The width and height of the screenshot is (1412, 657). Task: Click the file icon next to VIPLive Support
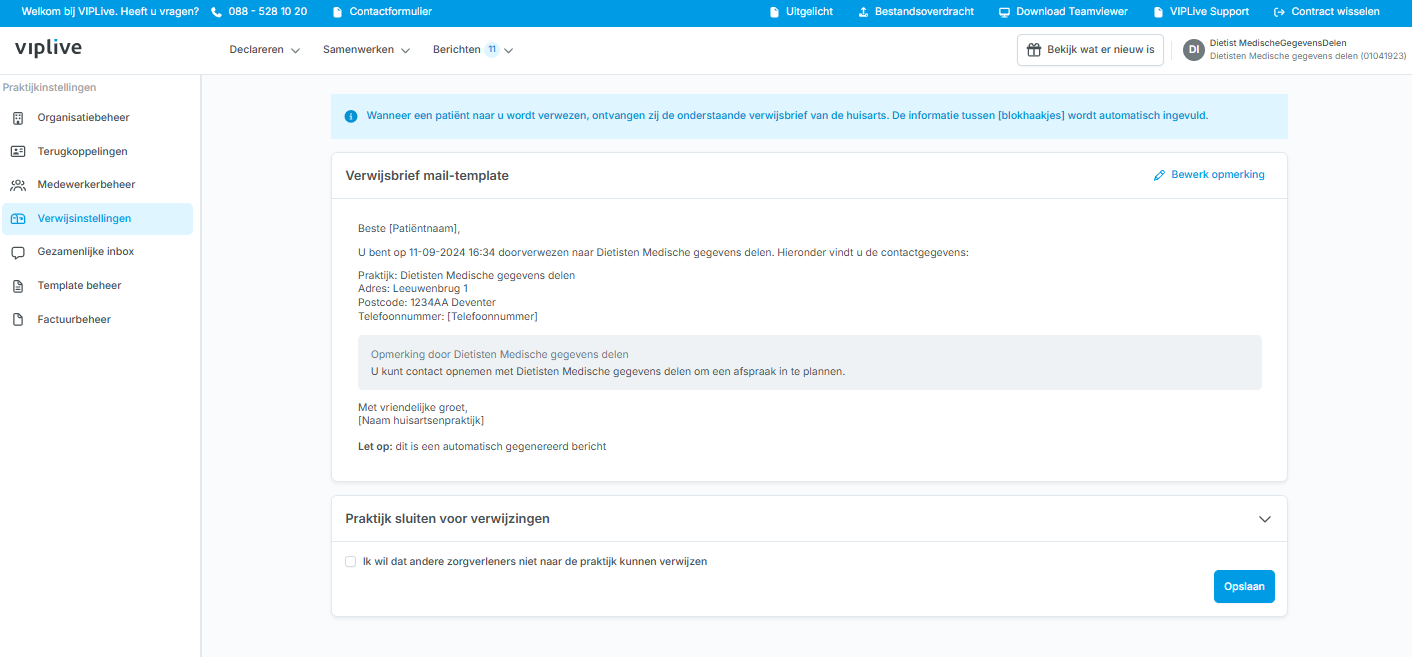1158,12
